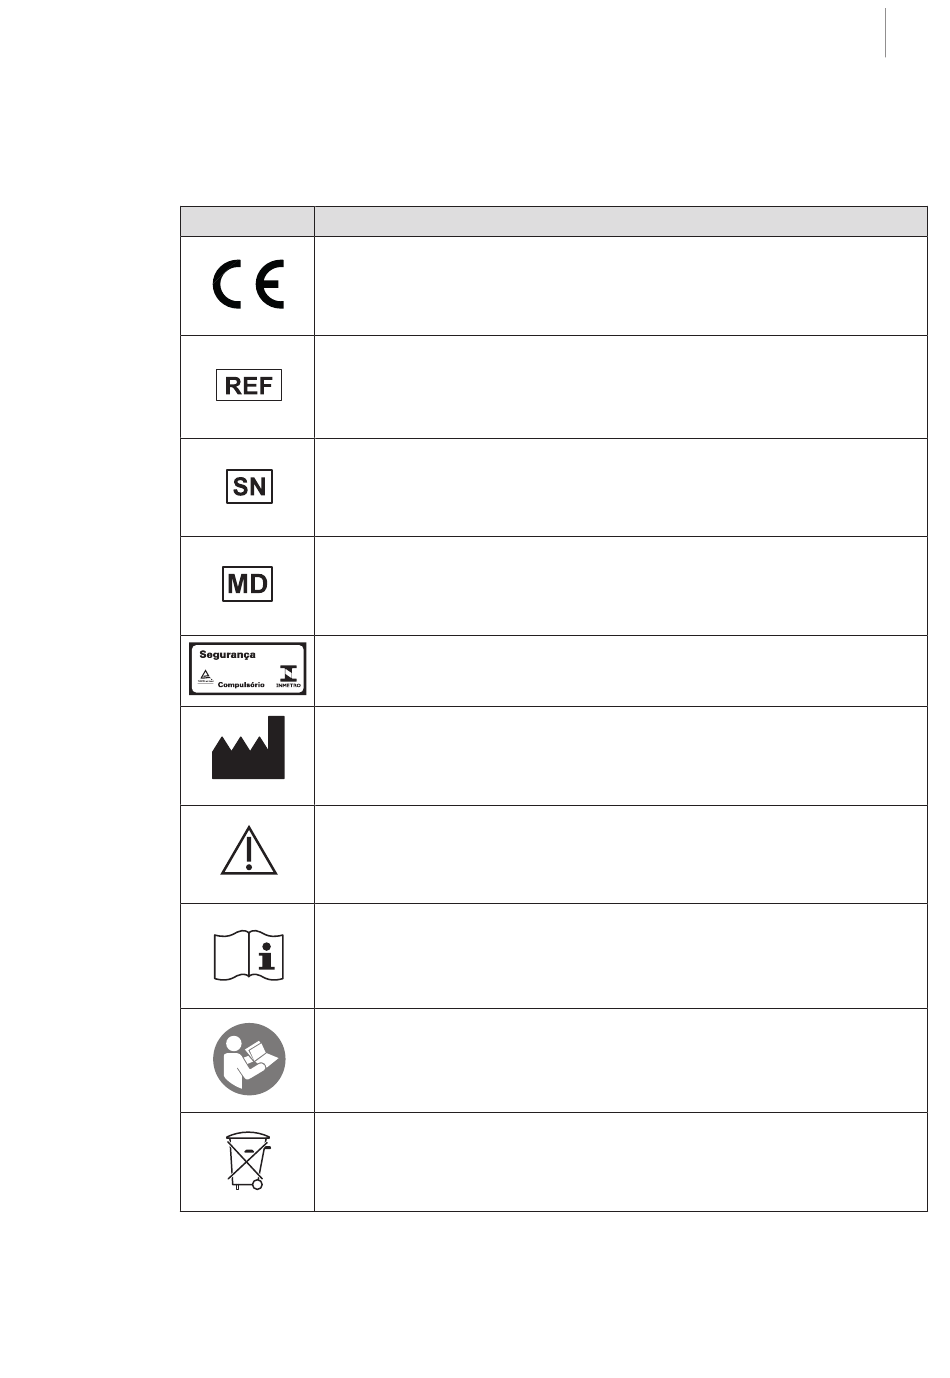Select the caution triangle exclamation symbol
Image resolution: width=950 pixels, height=1378 pixels.
[x=249, y=853]
